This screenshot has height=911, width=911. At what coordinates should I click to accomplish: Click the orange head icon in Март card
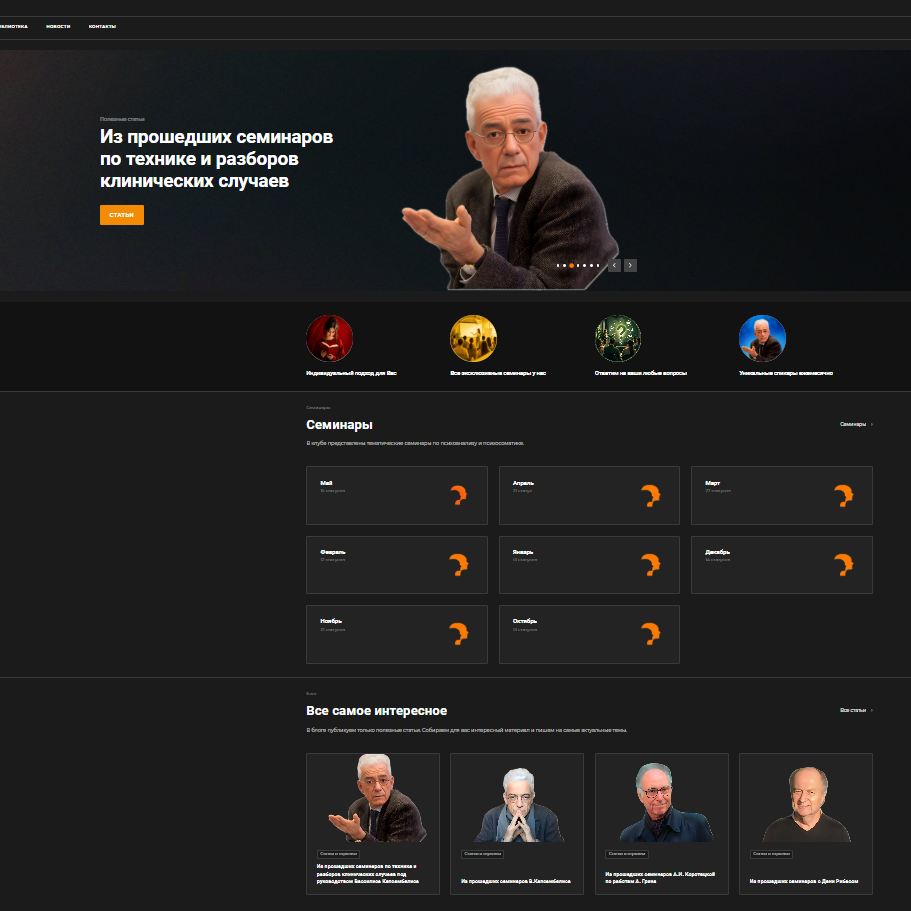tap(843, 495)
